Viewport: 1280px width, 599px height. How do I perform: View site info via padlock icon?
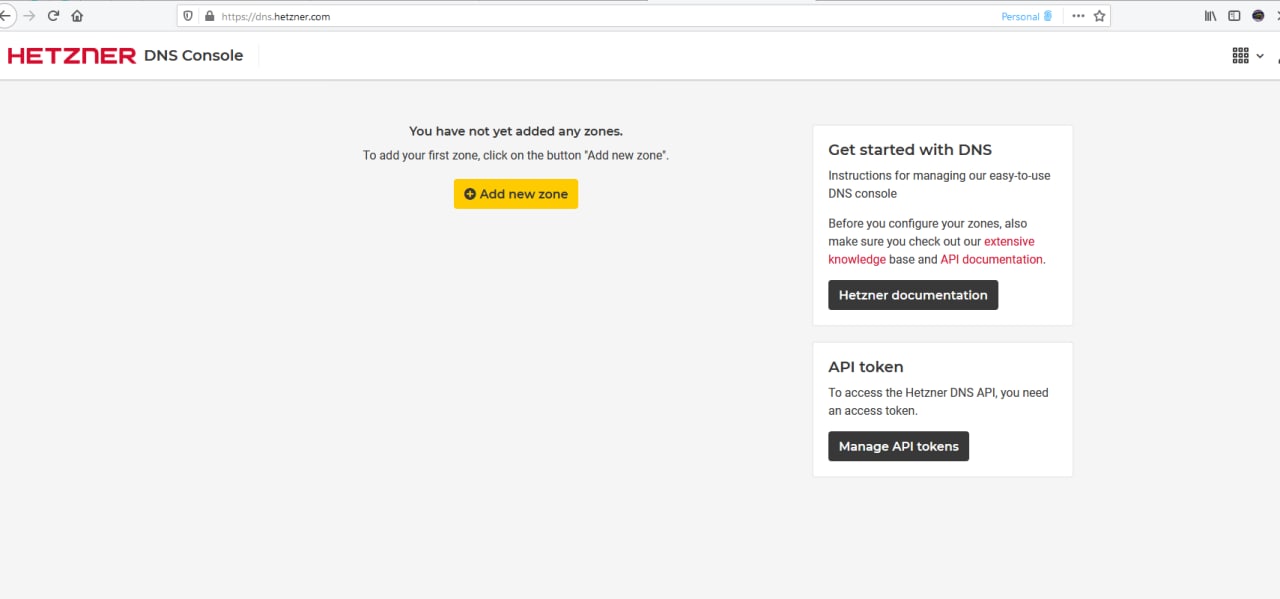click(x=209, y=16)
